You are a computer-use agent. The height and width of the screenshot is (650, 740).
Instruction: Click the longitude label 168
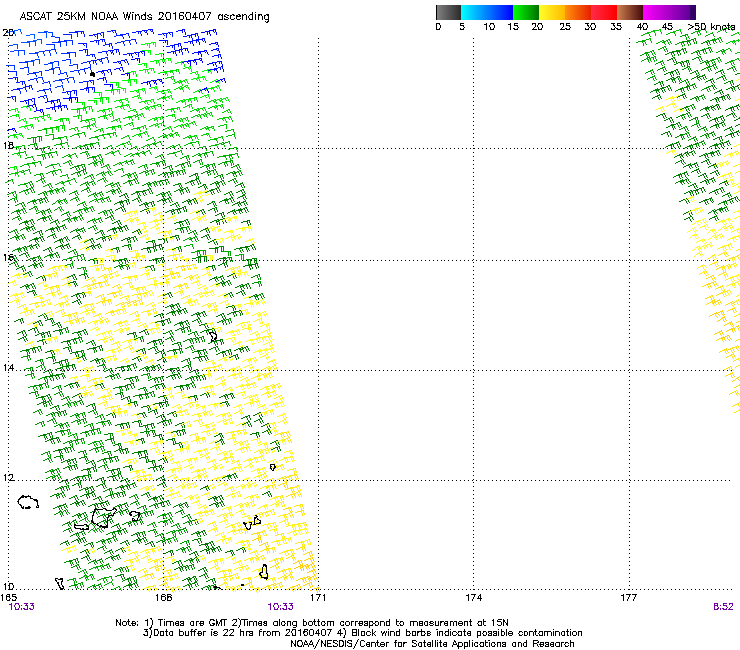163,598
